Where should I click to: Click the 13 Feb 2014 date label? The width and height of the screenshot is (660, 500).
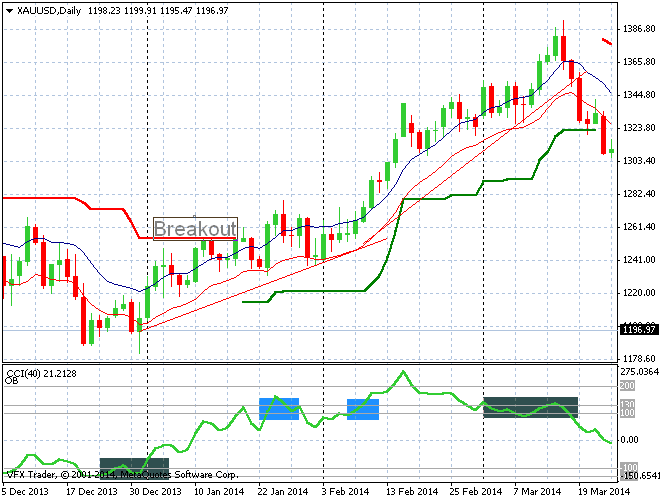coord(413,491)
